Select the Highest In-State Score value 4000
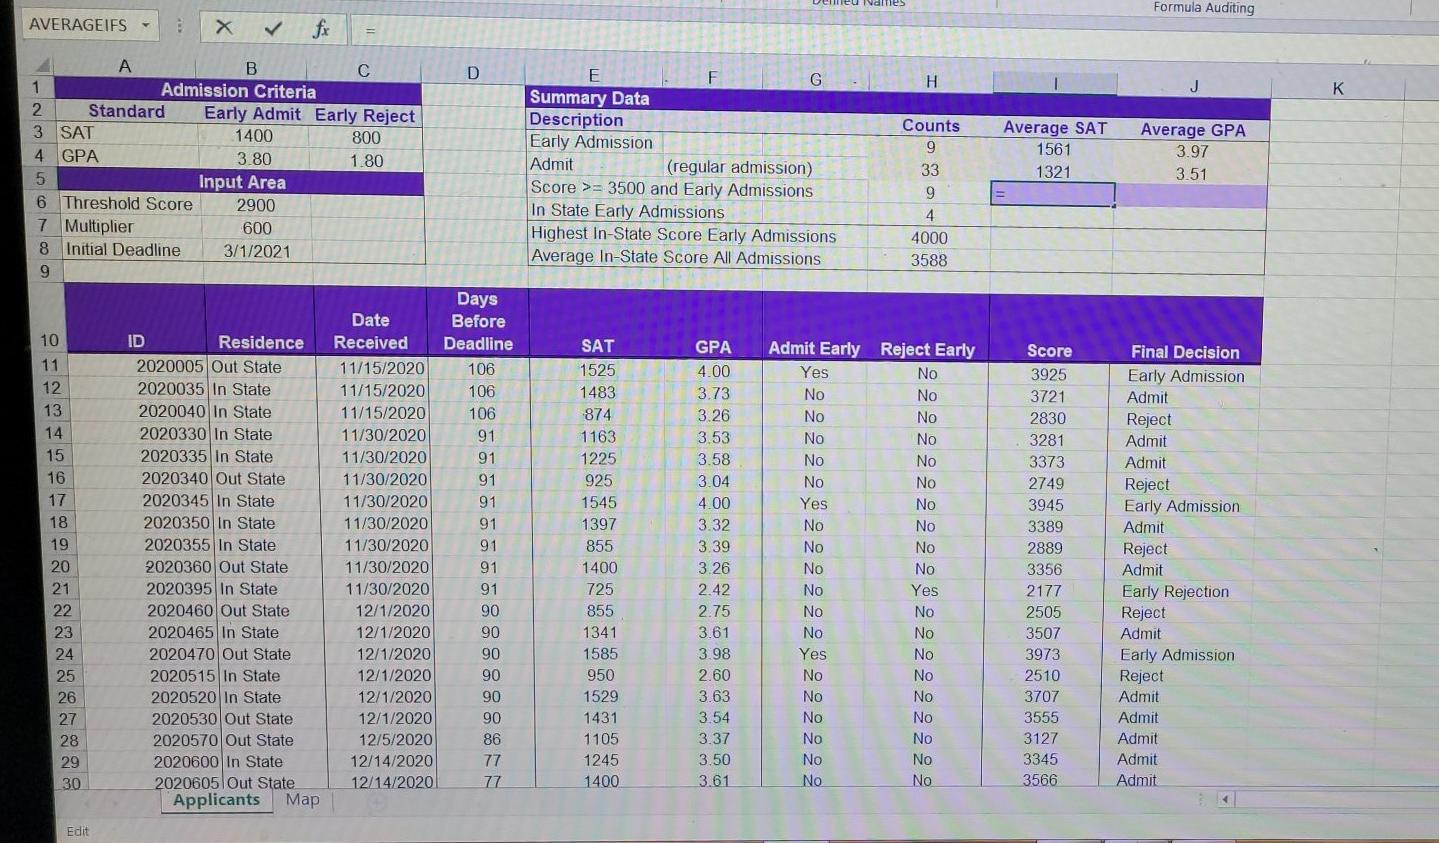This screenshot has height=843, width=1439. (928, 238)
